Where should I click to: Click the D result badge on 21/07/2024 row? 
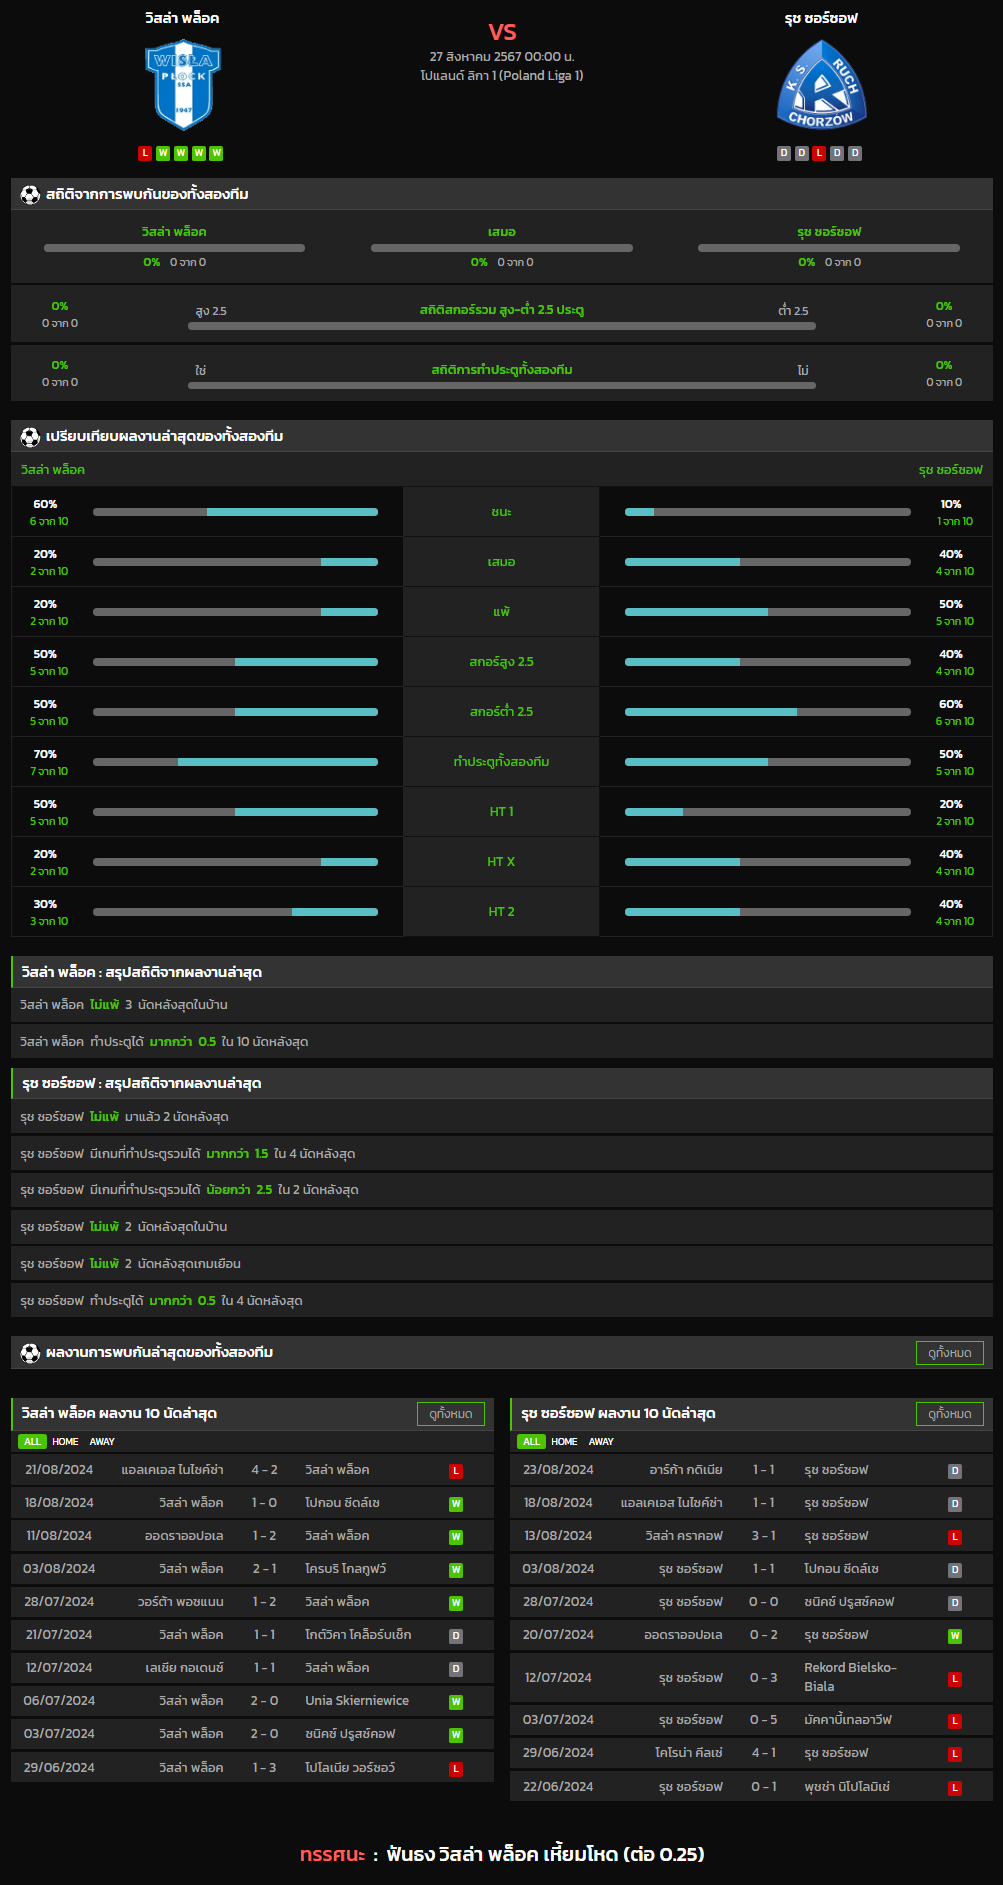(x=456, y=1636)
